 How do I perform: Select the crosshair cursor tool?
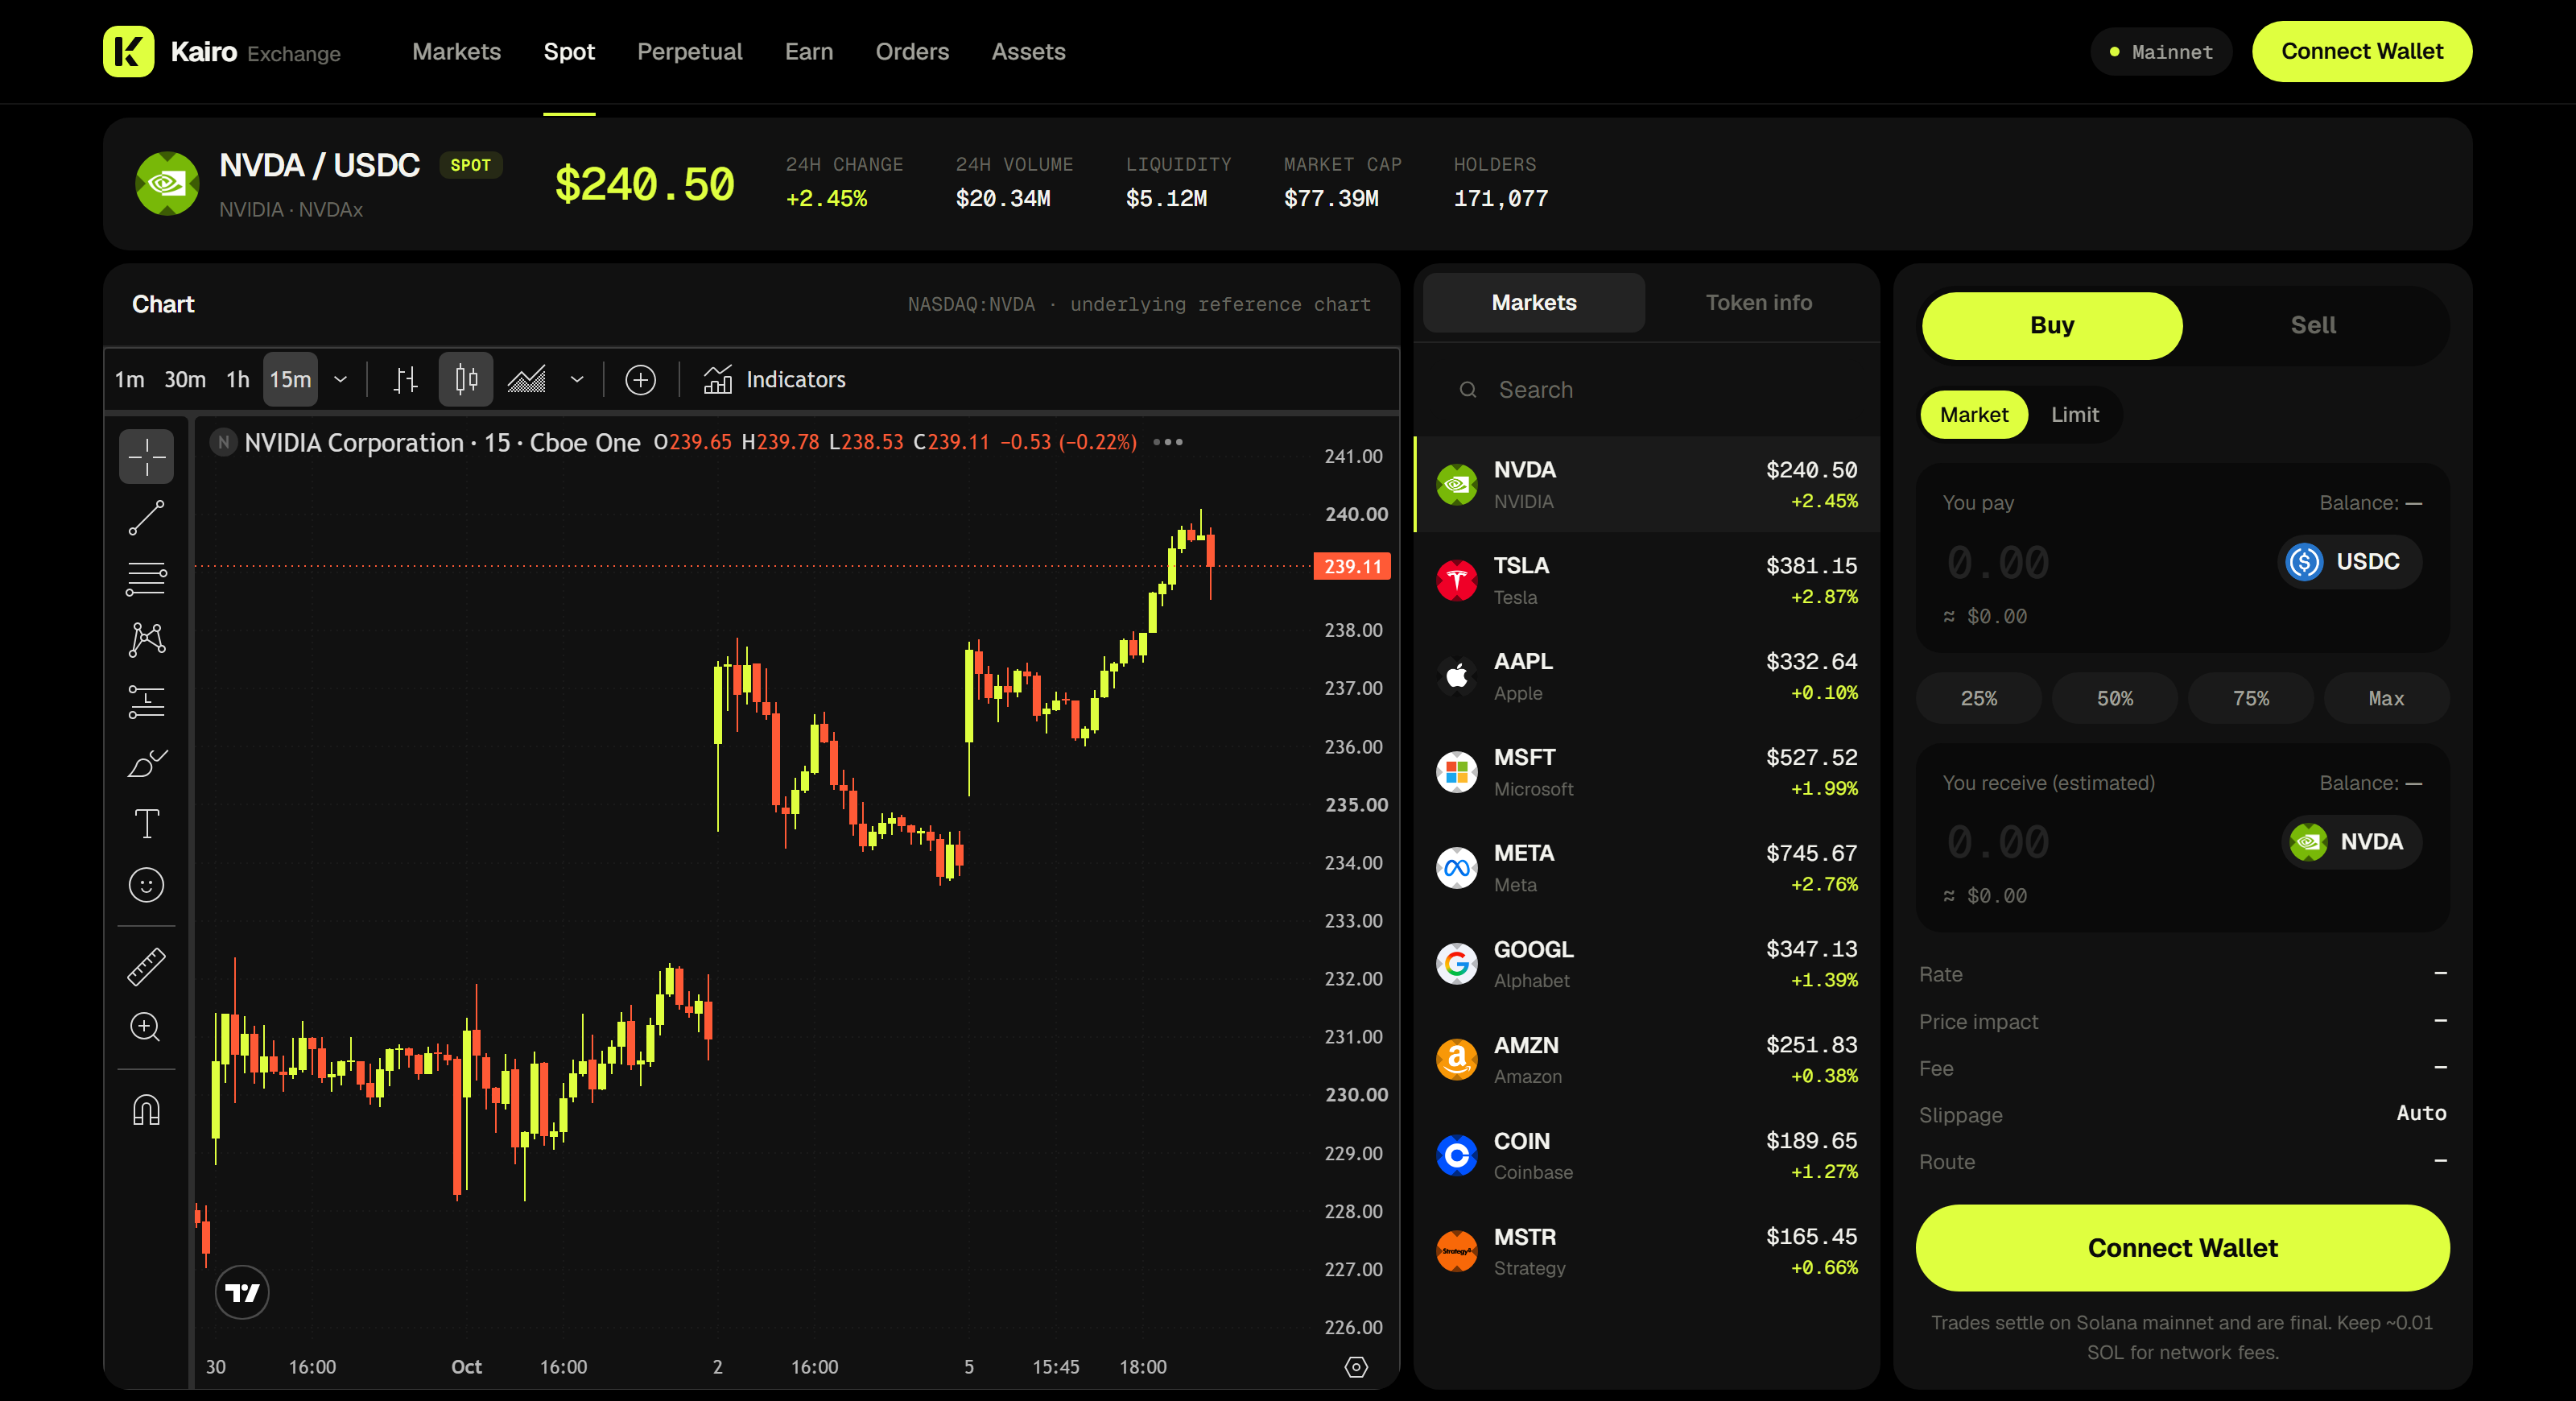coord(146,457)
